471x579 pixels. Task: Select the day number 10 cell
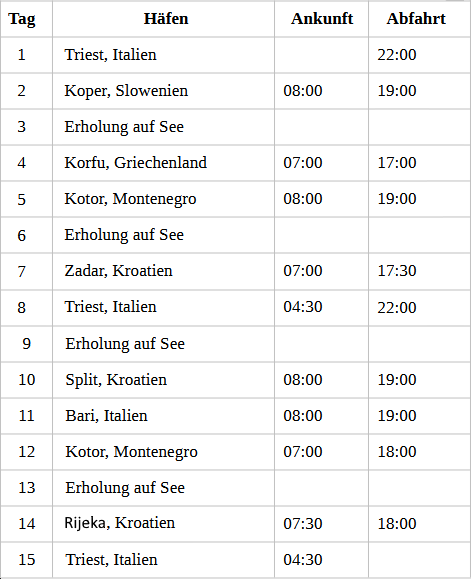click(27, 380)
